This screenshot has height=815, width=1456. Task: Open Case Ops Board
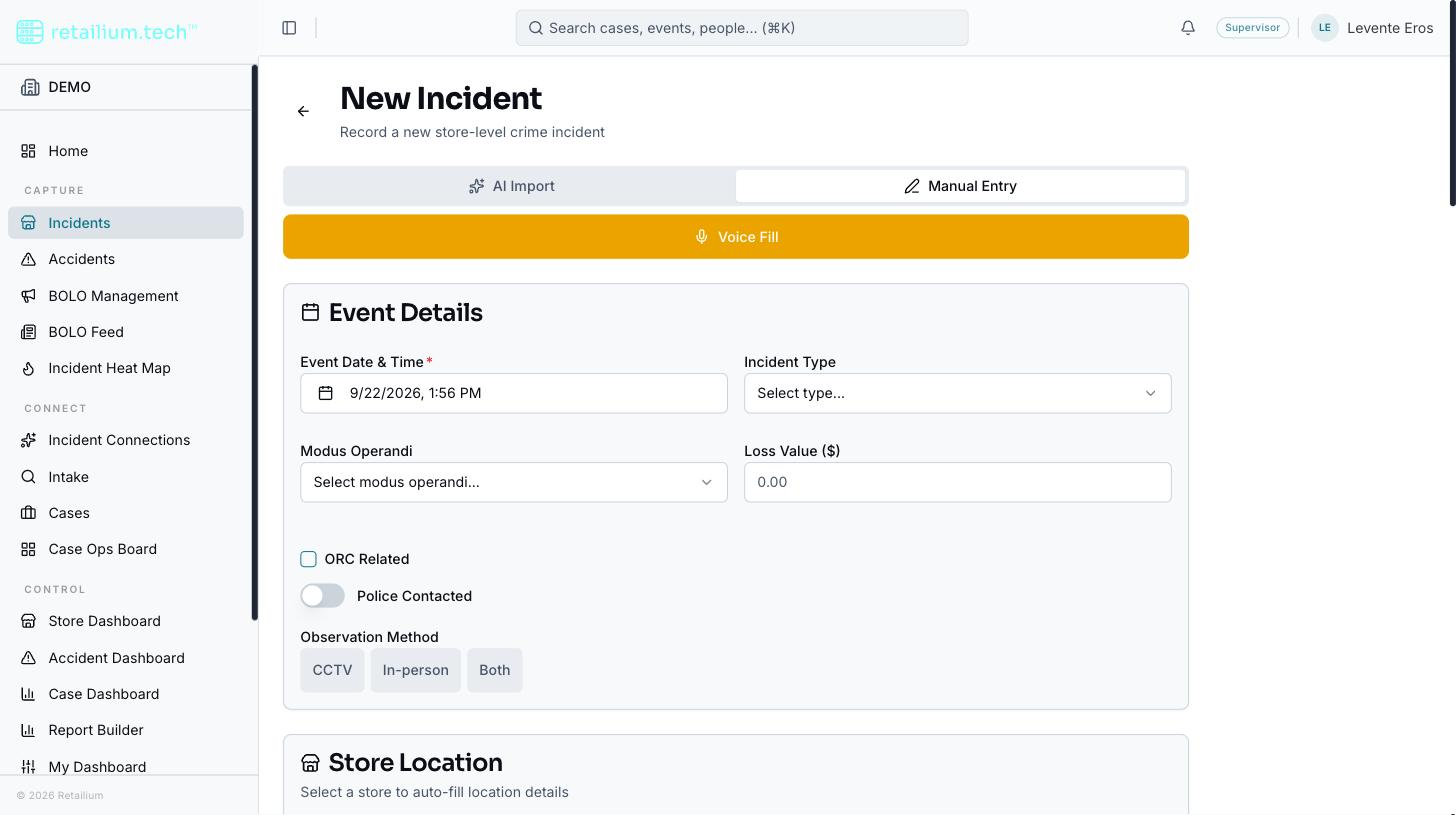point(126,549)
